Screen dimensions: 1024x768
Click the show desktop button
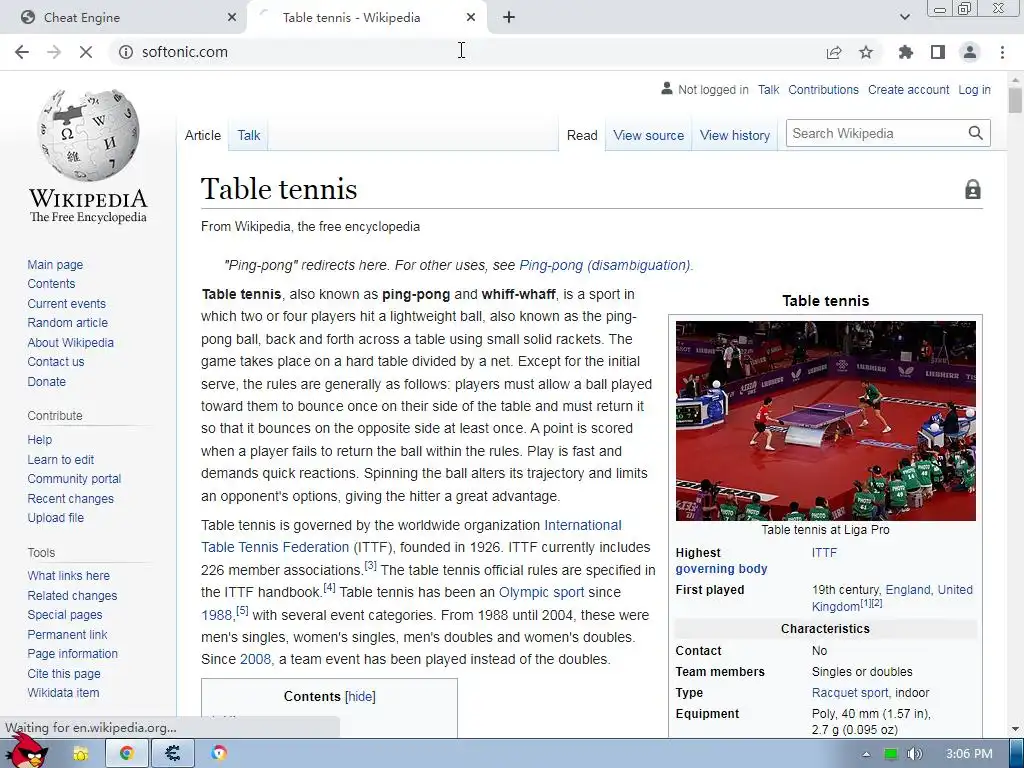1017,754
